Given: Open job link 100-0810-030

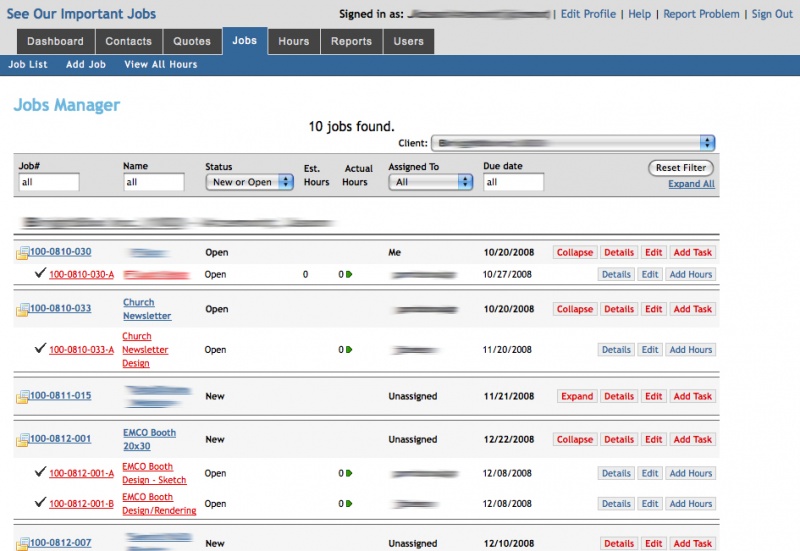Looking at the screenshot, I should click(61, 252).
